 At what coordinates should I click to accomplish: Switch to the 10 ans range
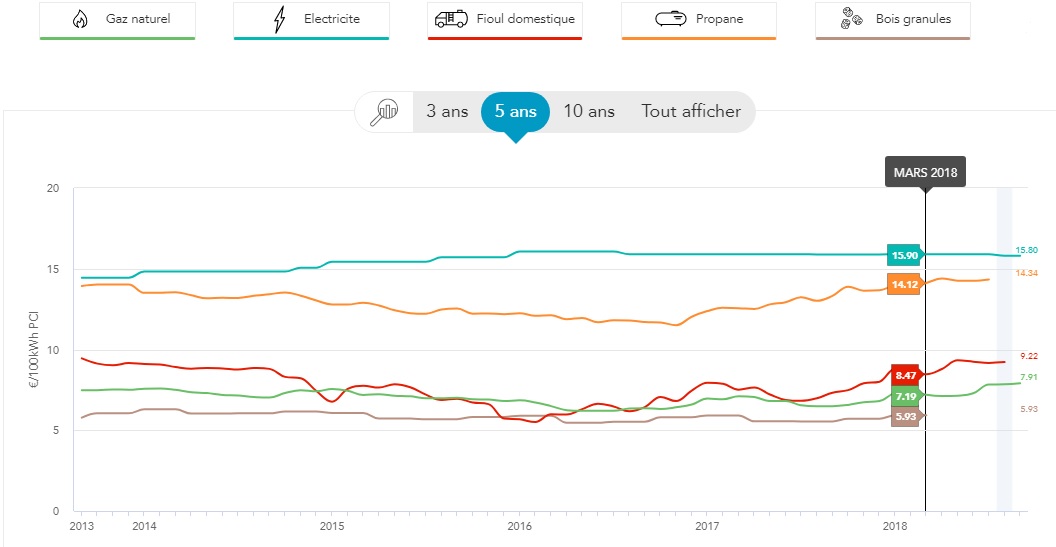coord(589,111)
